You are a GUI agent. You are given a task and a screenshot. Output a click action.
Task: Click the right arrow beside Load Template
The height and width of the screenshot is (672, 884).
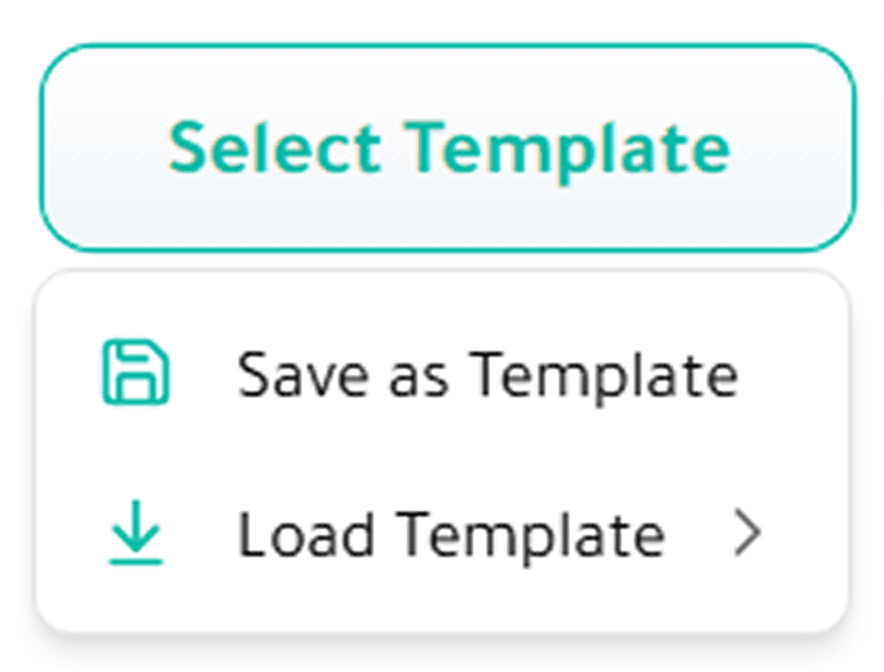746,535
